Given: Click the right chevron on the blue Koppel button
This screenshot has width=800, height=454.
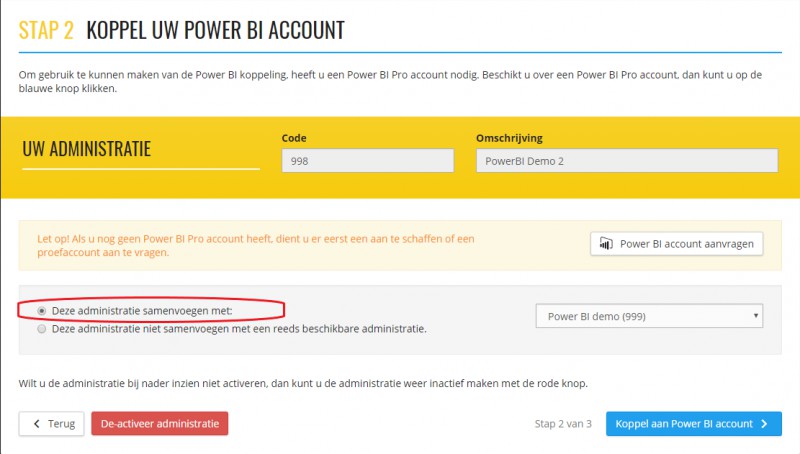Looking at the screenshot, I should pos(764,423).
